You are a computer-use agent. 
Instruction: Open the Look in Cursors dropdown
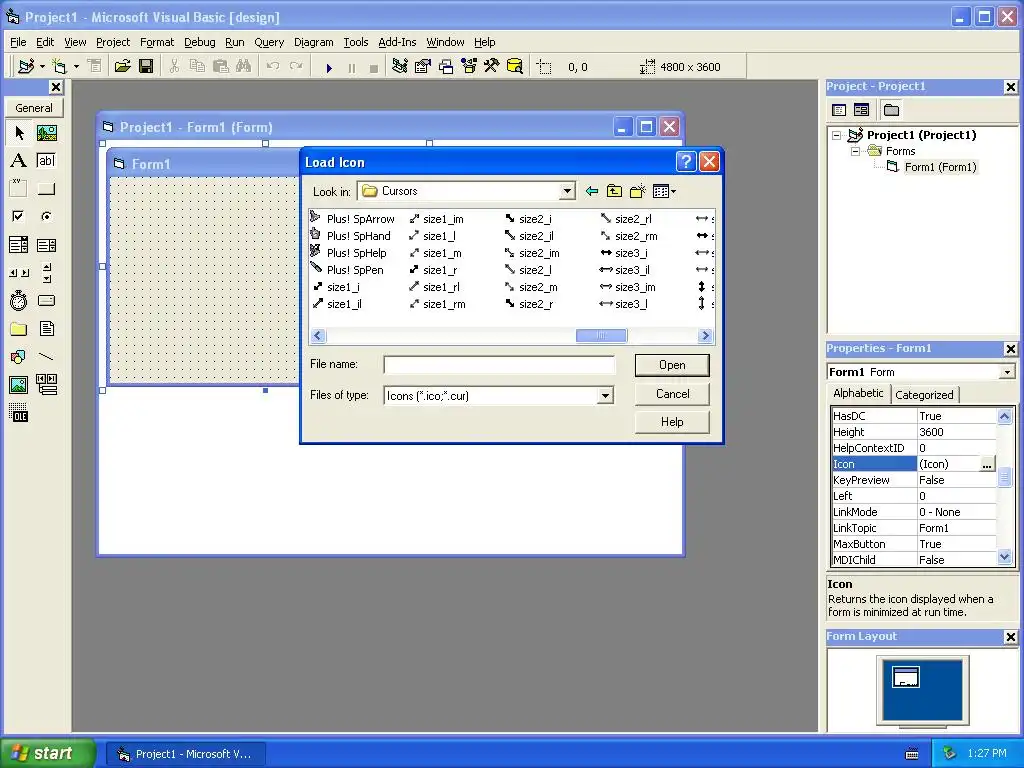click(x=567, y=191)
